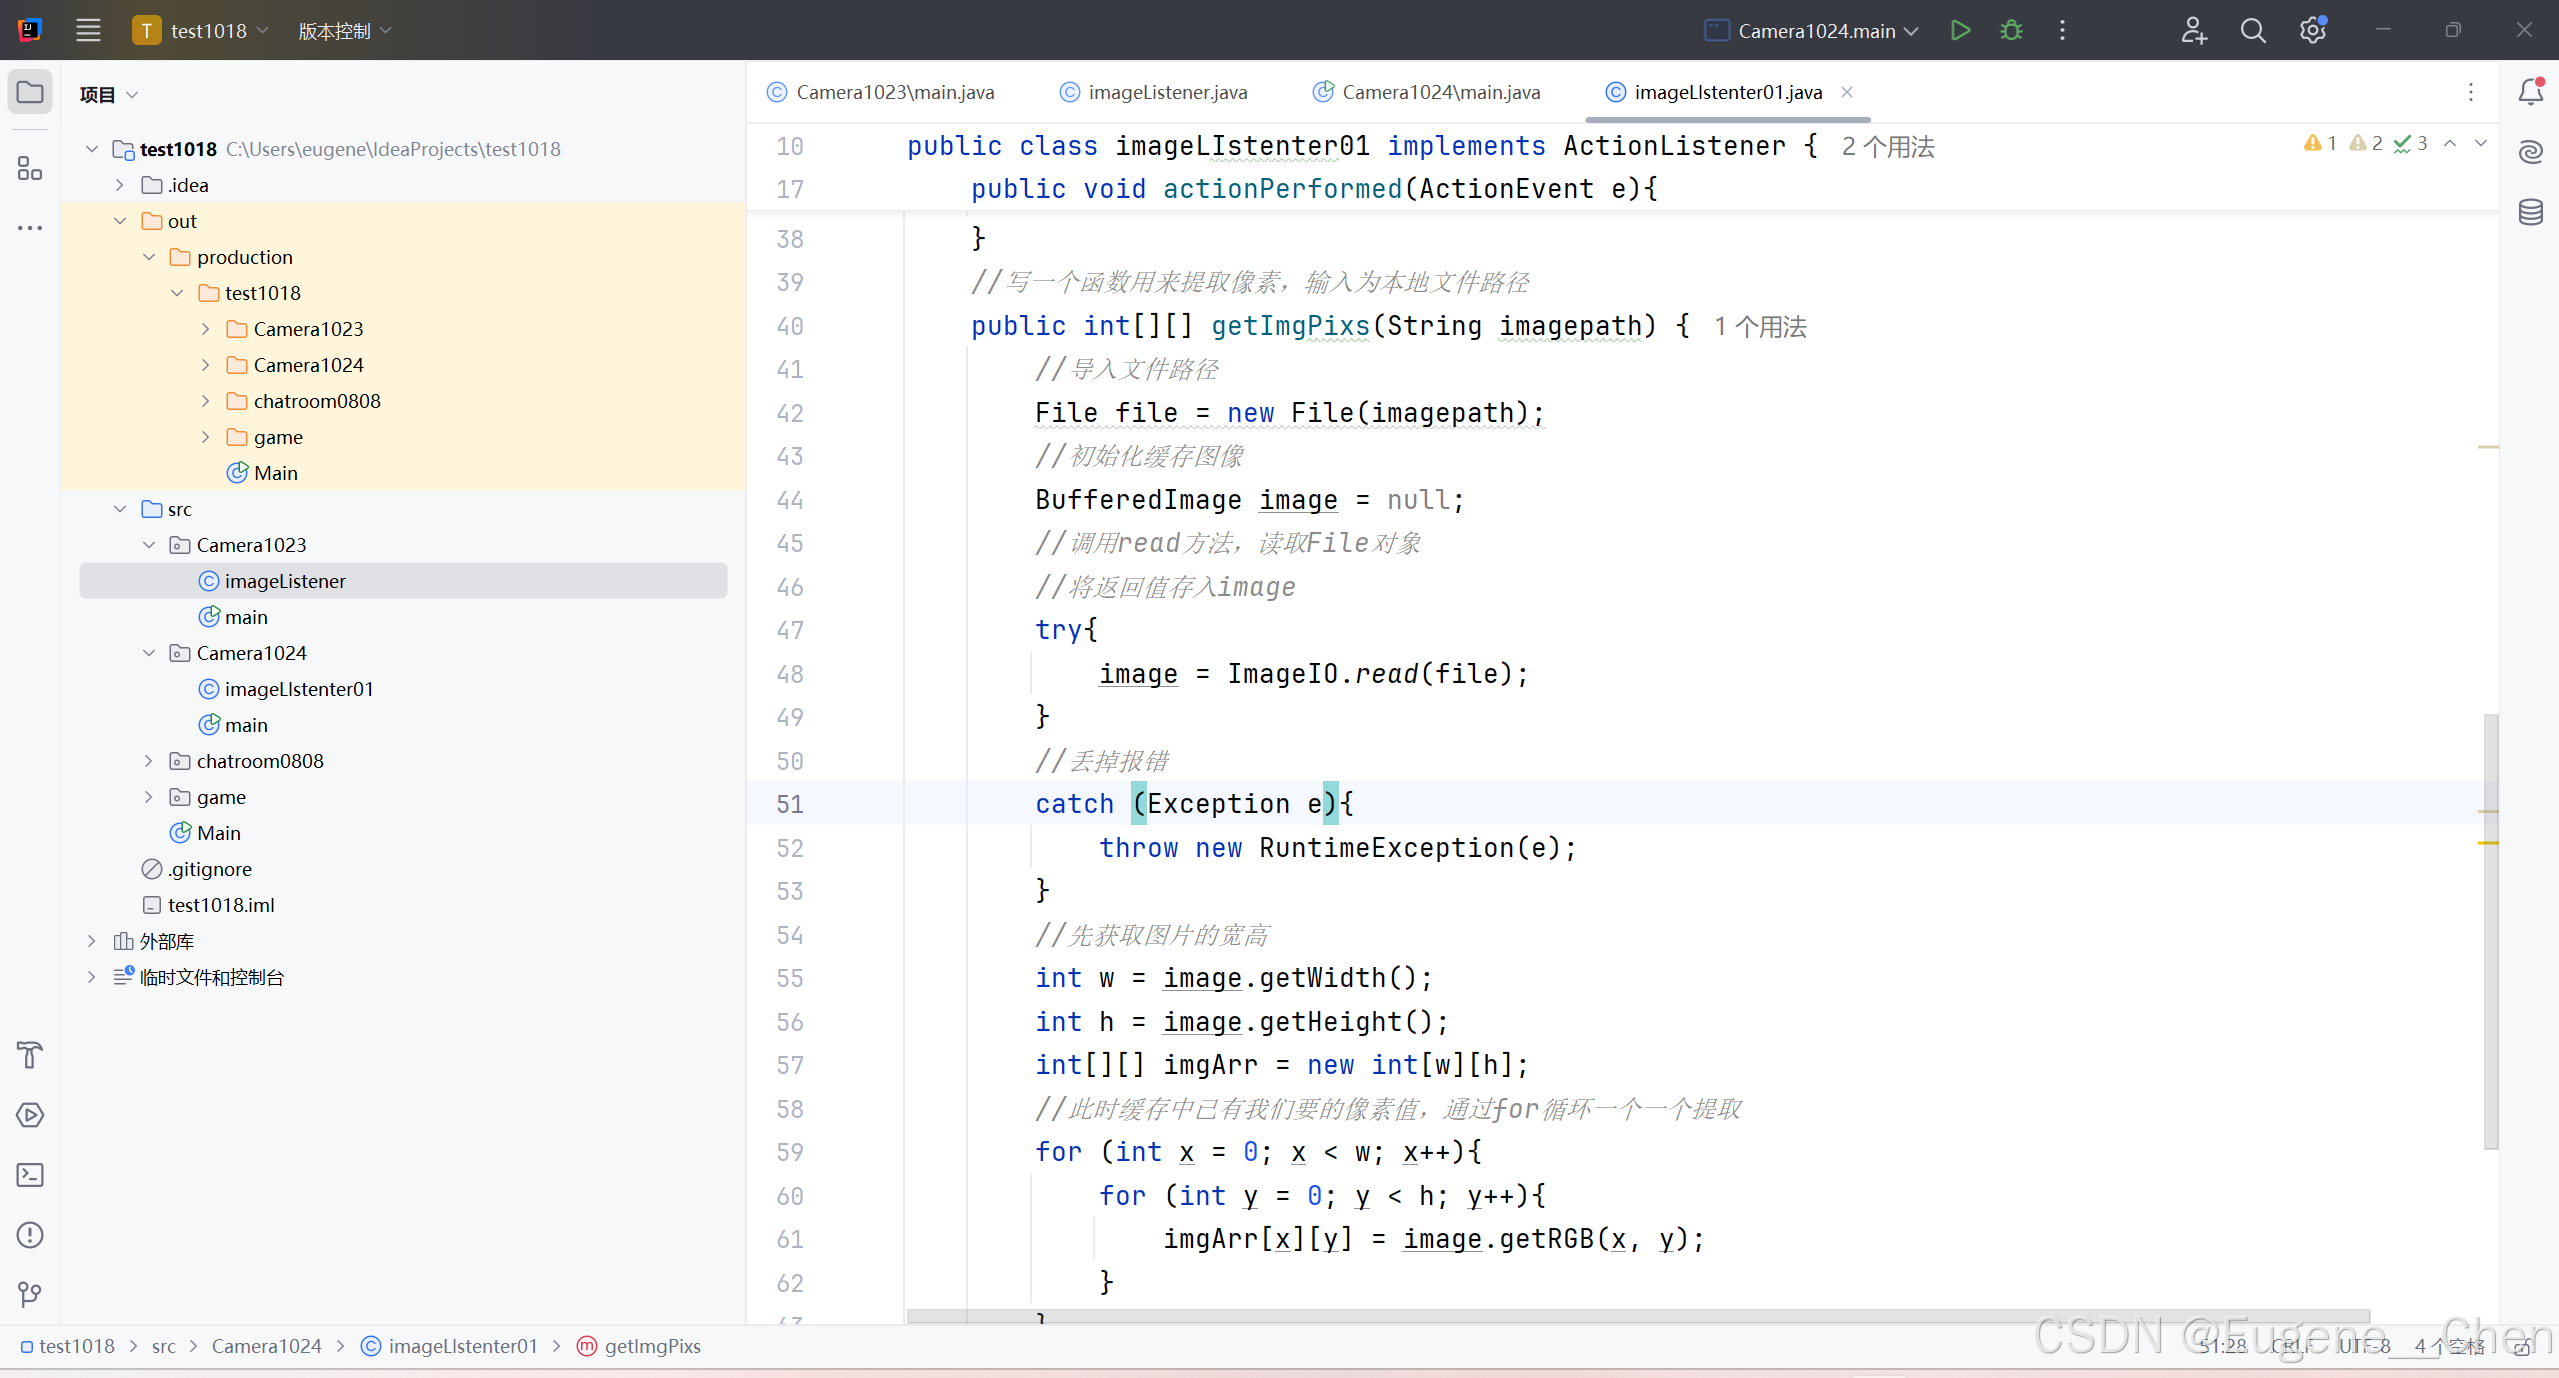This screenshot has height=1378, width=2559.
Task: Expand the chatroom0808 package under src
Action: pos(149,761)
